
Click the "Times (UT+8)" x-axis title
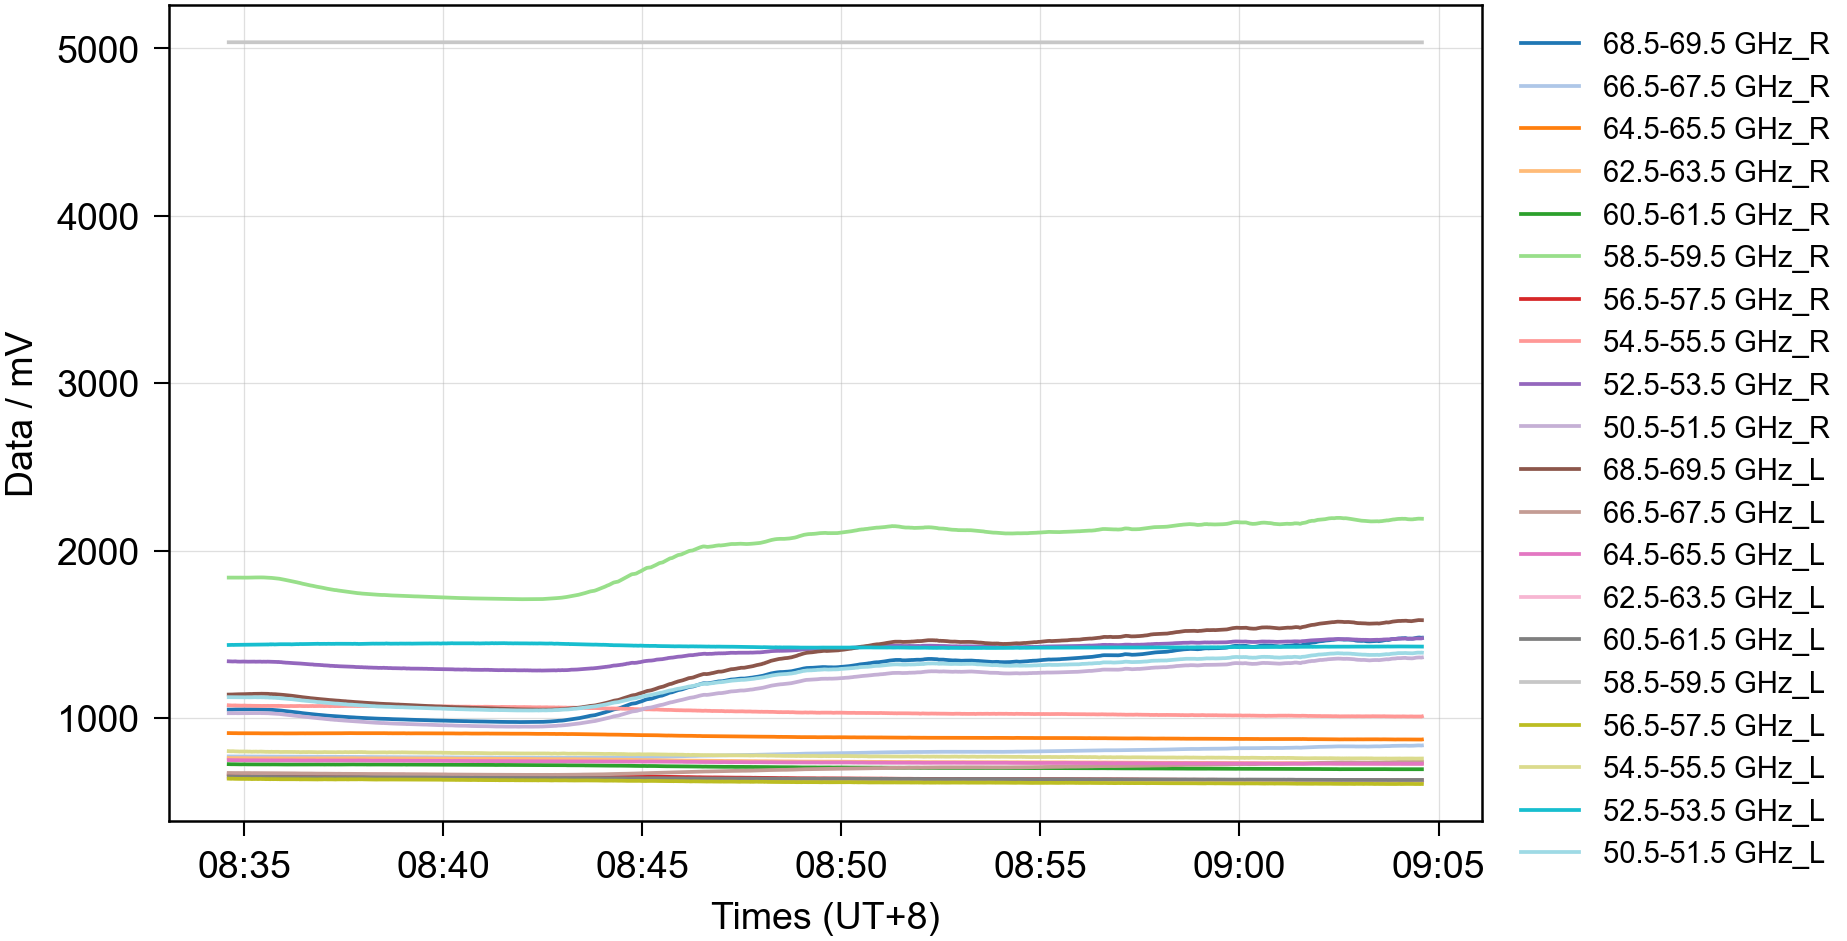(x=825, y=916)
